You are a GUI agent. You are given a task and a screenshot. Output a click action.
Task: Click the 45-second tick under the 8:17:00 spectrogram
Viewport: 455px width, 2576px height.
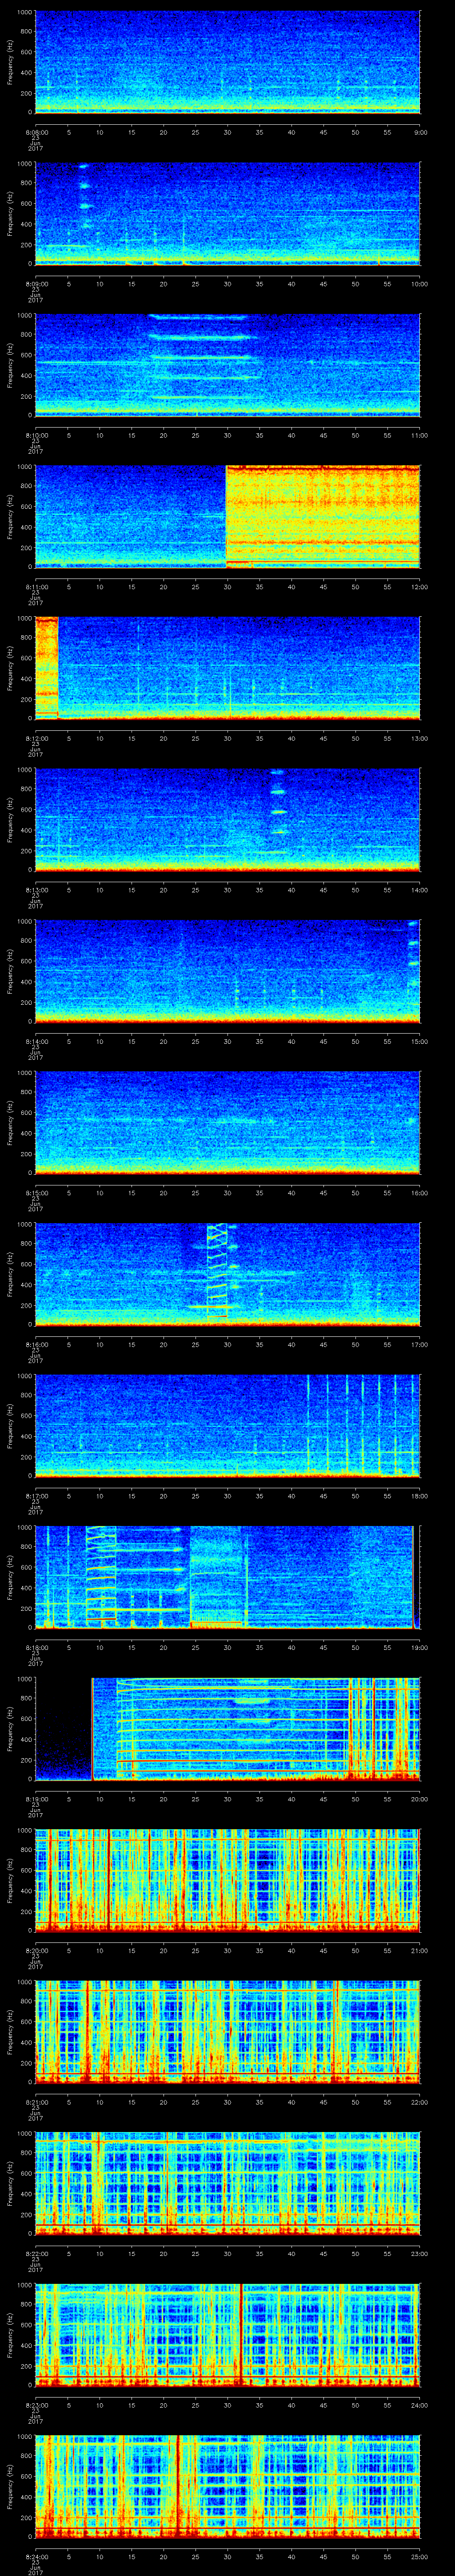point(323,1495)
